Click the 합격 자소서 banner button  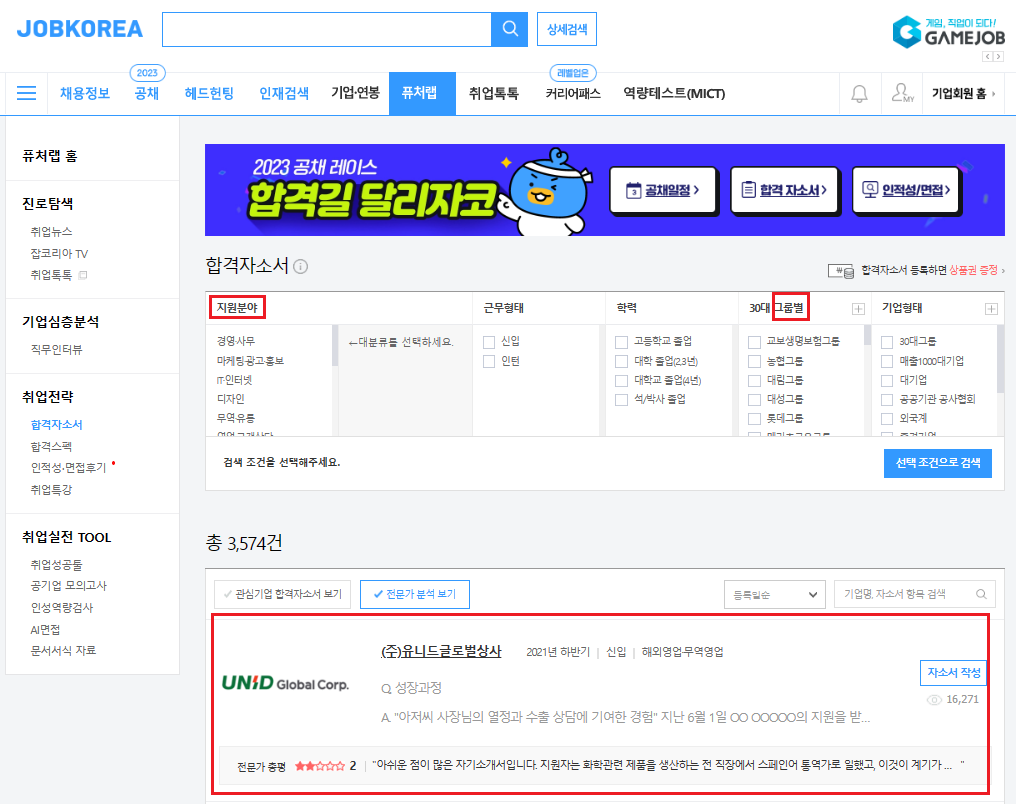coord(784,190)
